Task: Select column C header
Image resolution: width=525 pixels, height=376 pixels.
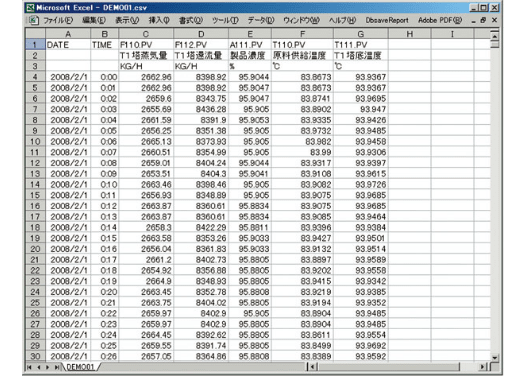Action: [146, 34]
